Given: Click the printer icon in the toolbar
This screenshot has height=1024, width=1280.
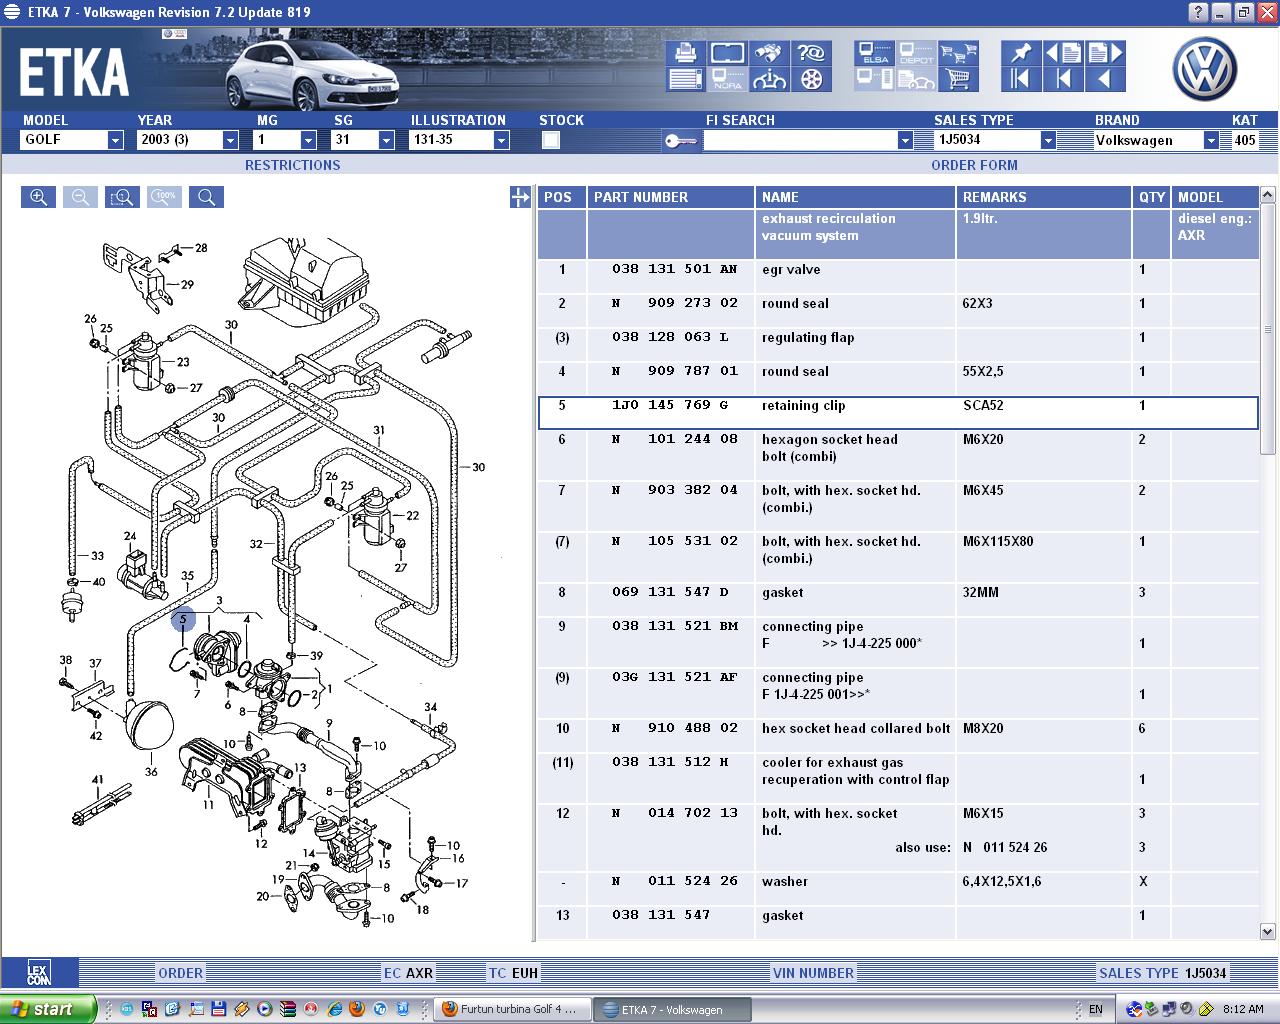Looking at the screenshot, I should [686, 53].
